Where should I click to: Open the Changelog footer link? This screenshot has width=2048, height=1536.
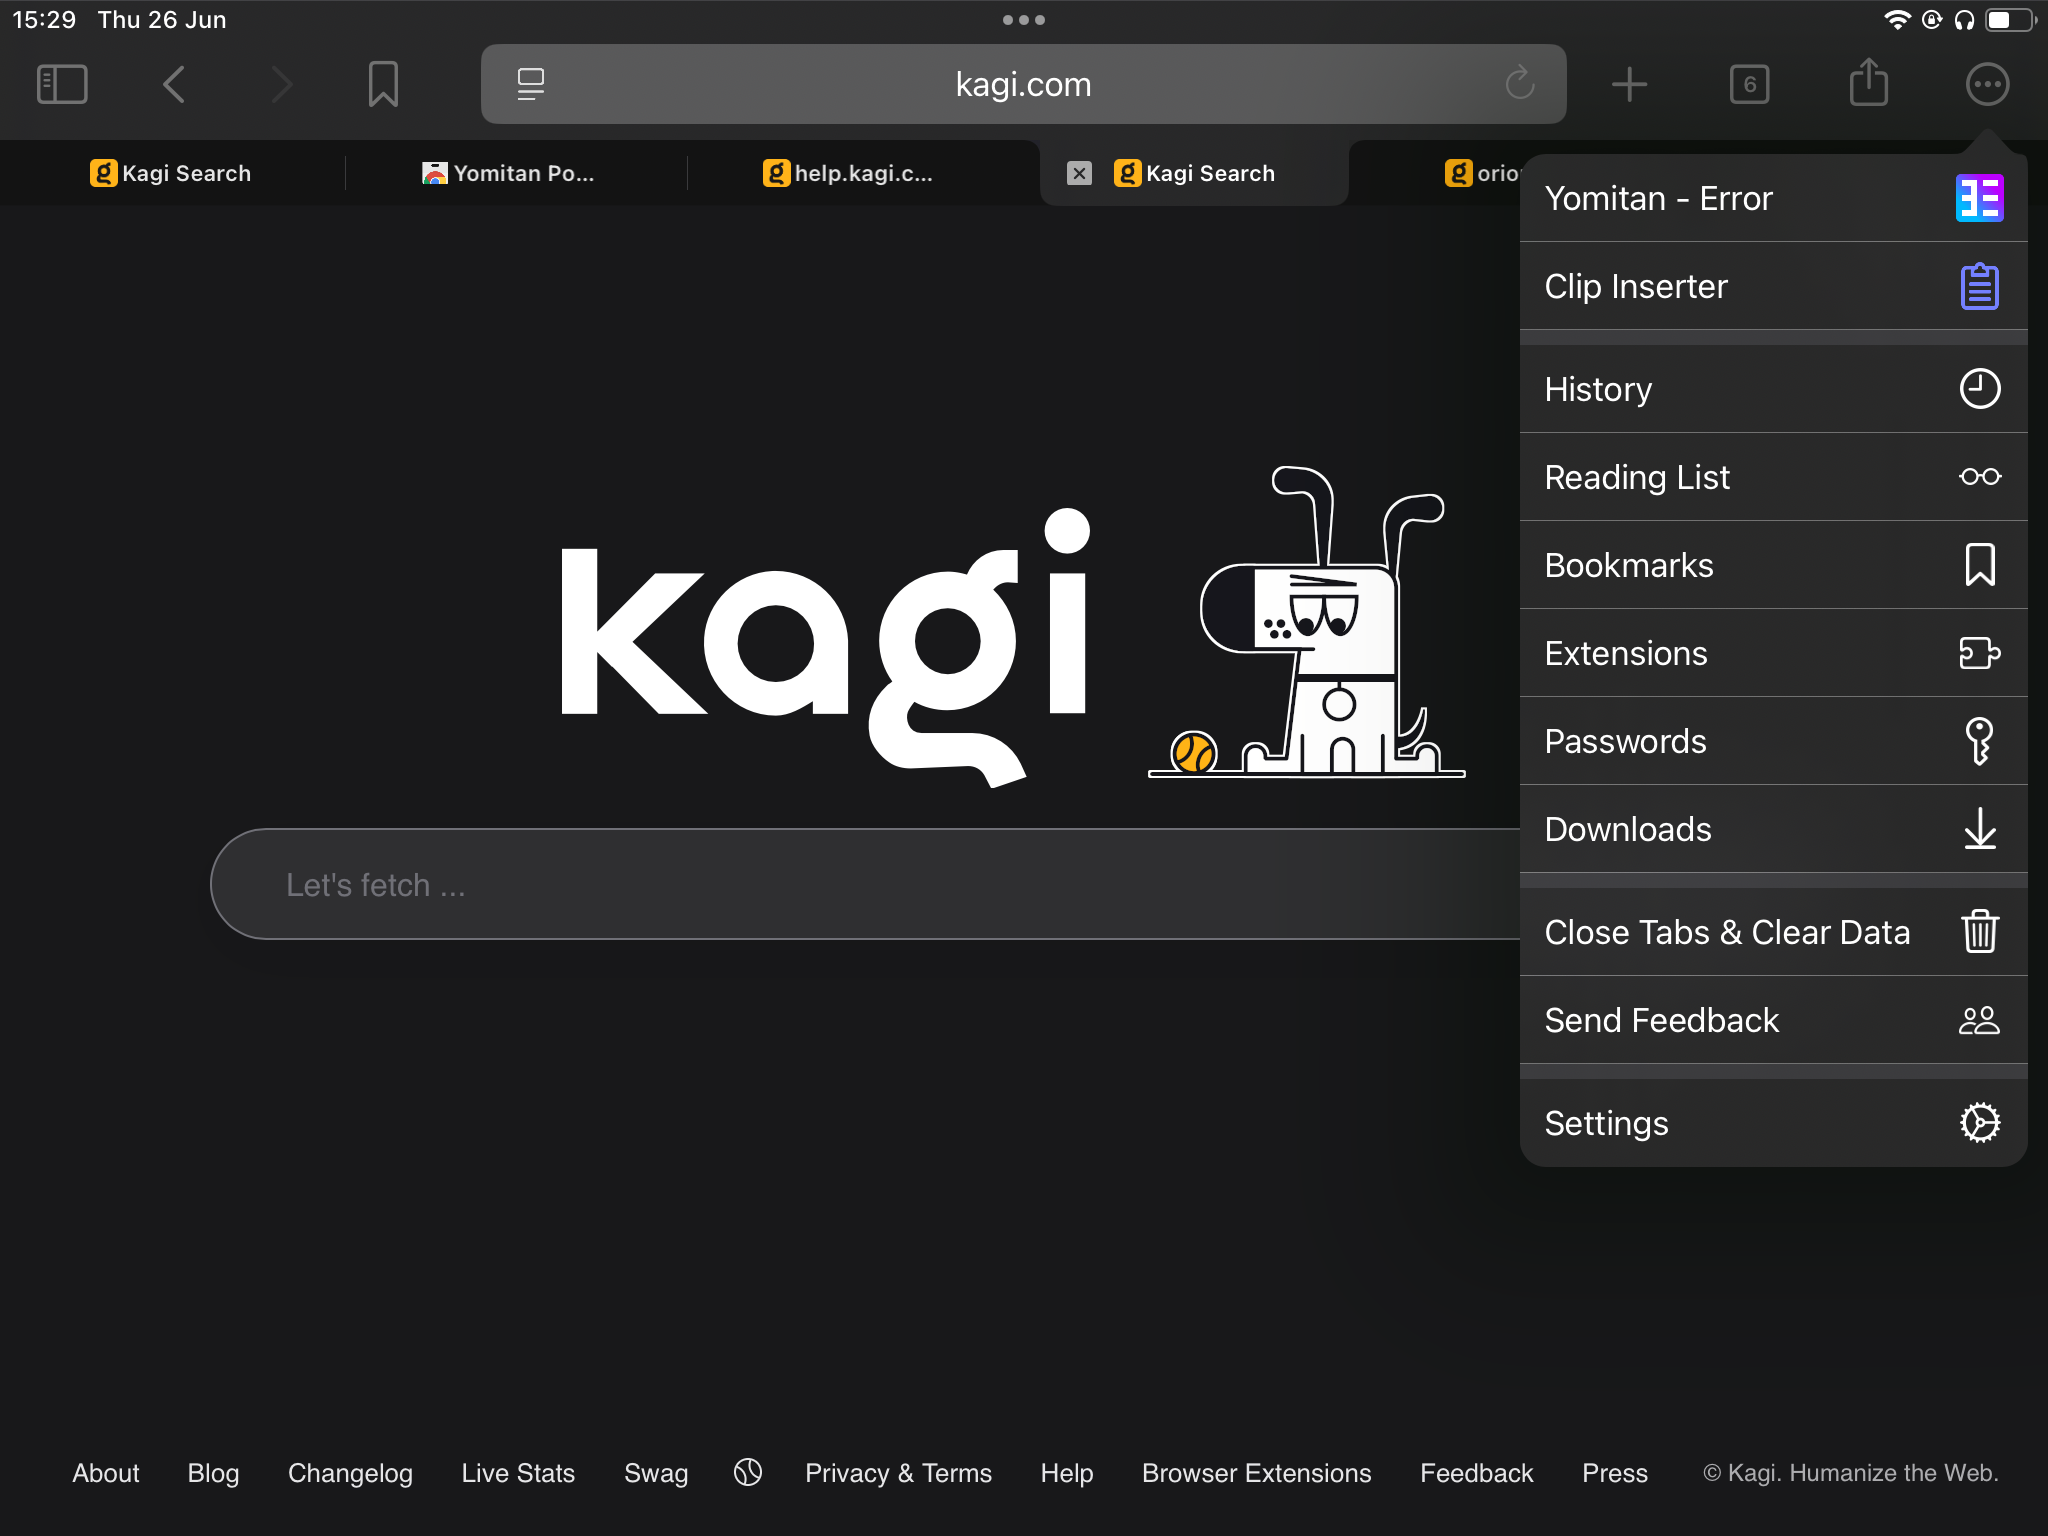point(350,1473)
